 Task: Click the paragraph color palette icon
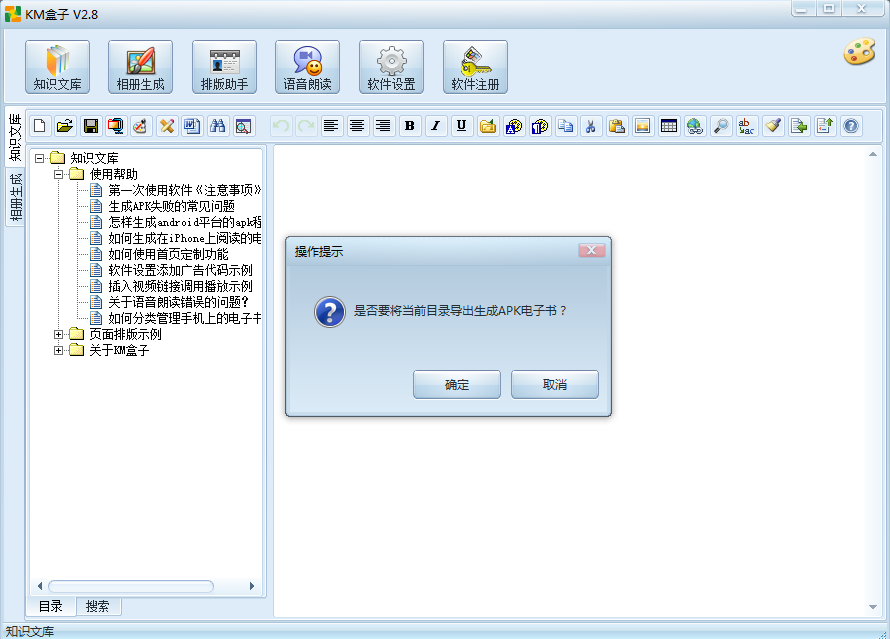click(x=540, y=126)
